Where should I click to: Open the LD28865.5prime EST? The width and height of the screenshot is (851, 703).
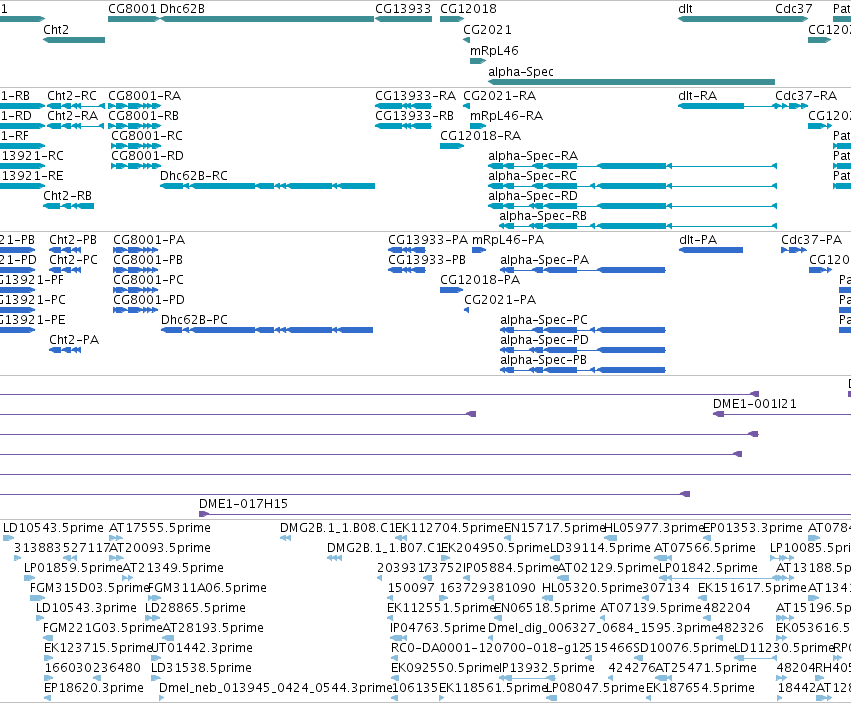coord(153,618)
